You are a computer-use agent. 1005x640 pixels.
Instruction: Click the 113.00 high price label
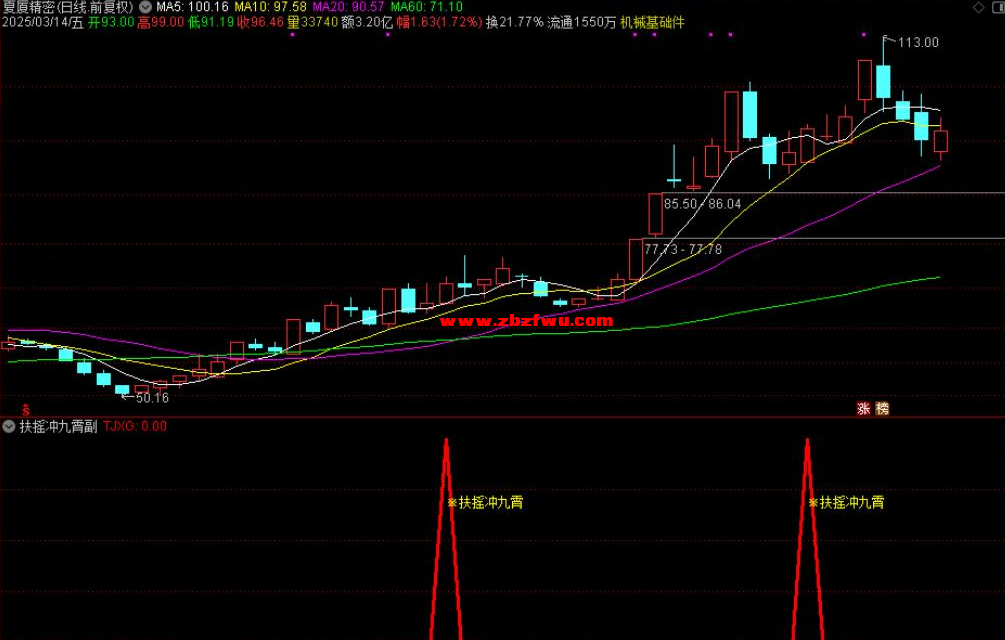point(918,42)
